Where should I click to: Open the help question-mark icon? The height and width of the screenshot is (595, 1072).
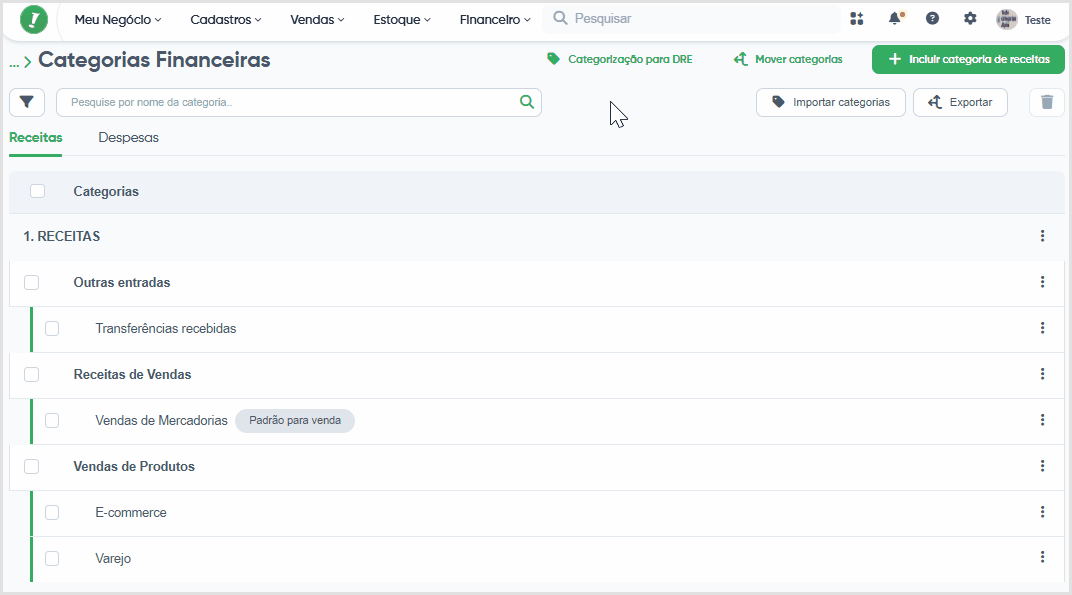932,18
